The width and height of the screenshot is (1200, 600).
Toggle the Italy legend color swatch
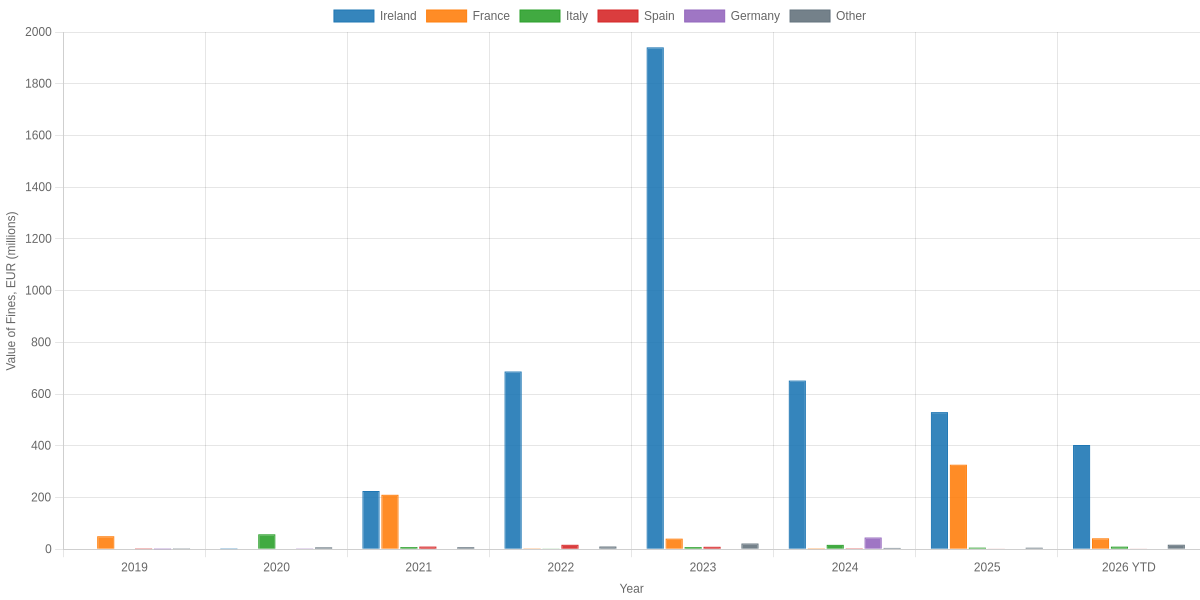tap(540, 16)
